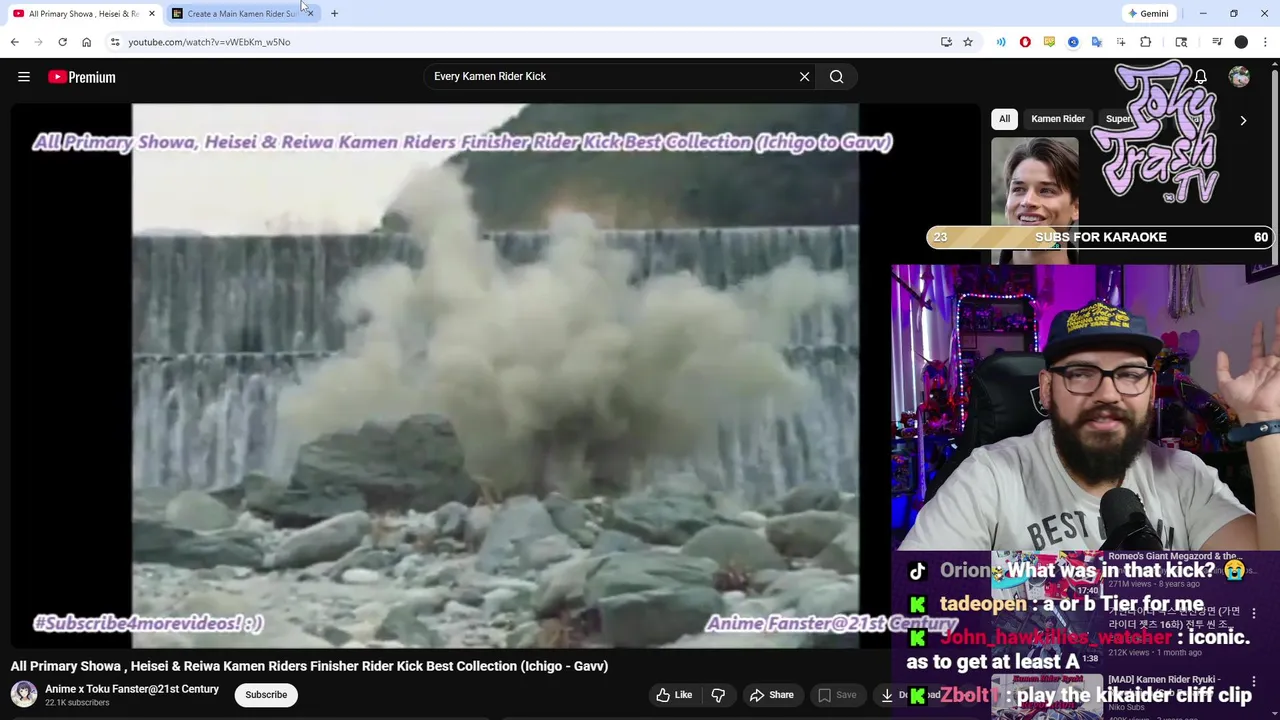
Task: Click the 22.1K subscribers count text
Action: tap(77, 703)
